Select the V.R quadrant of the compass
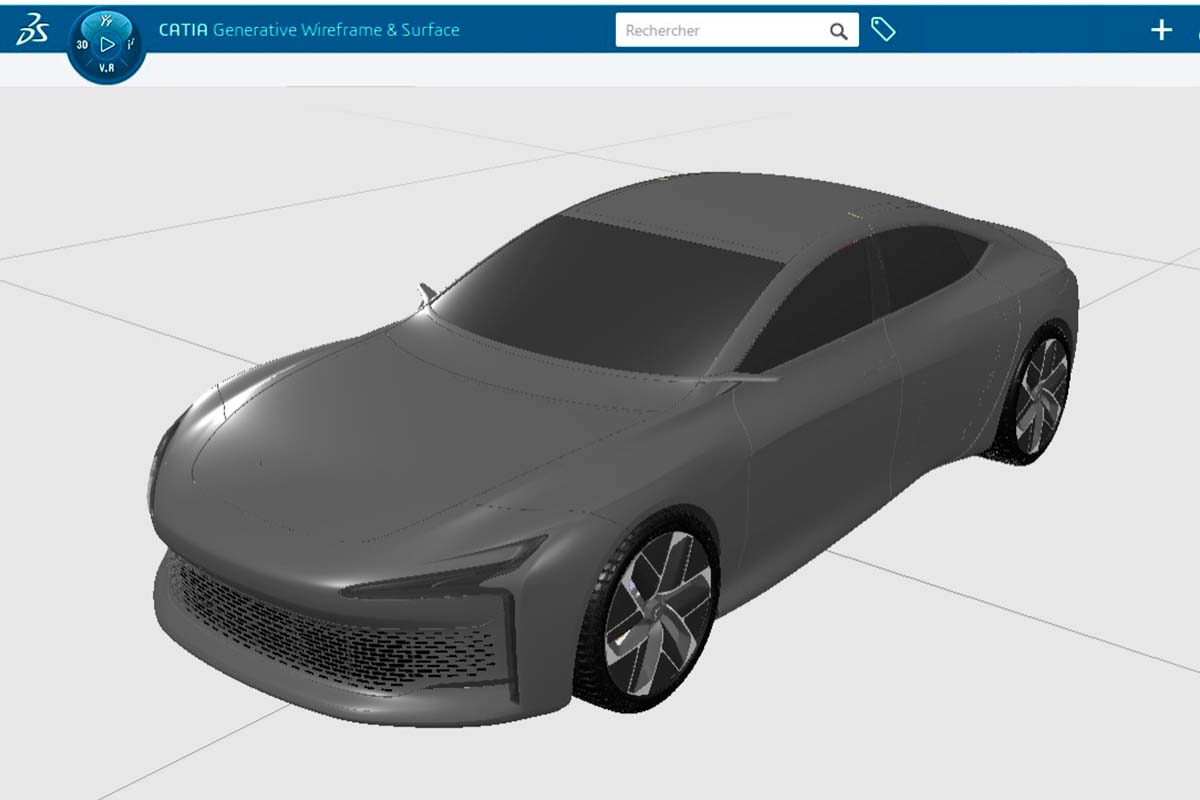 pyautogui.click(x=107, y=68)
